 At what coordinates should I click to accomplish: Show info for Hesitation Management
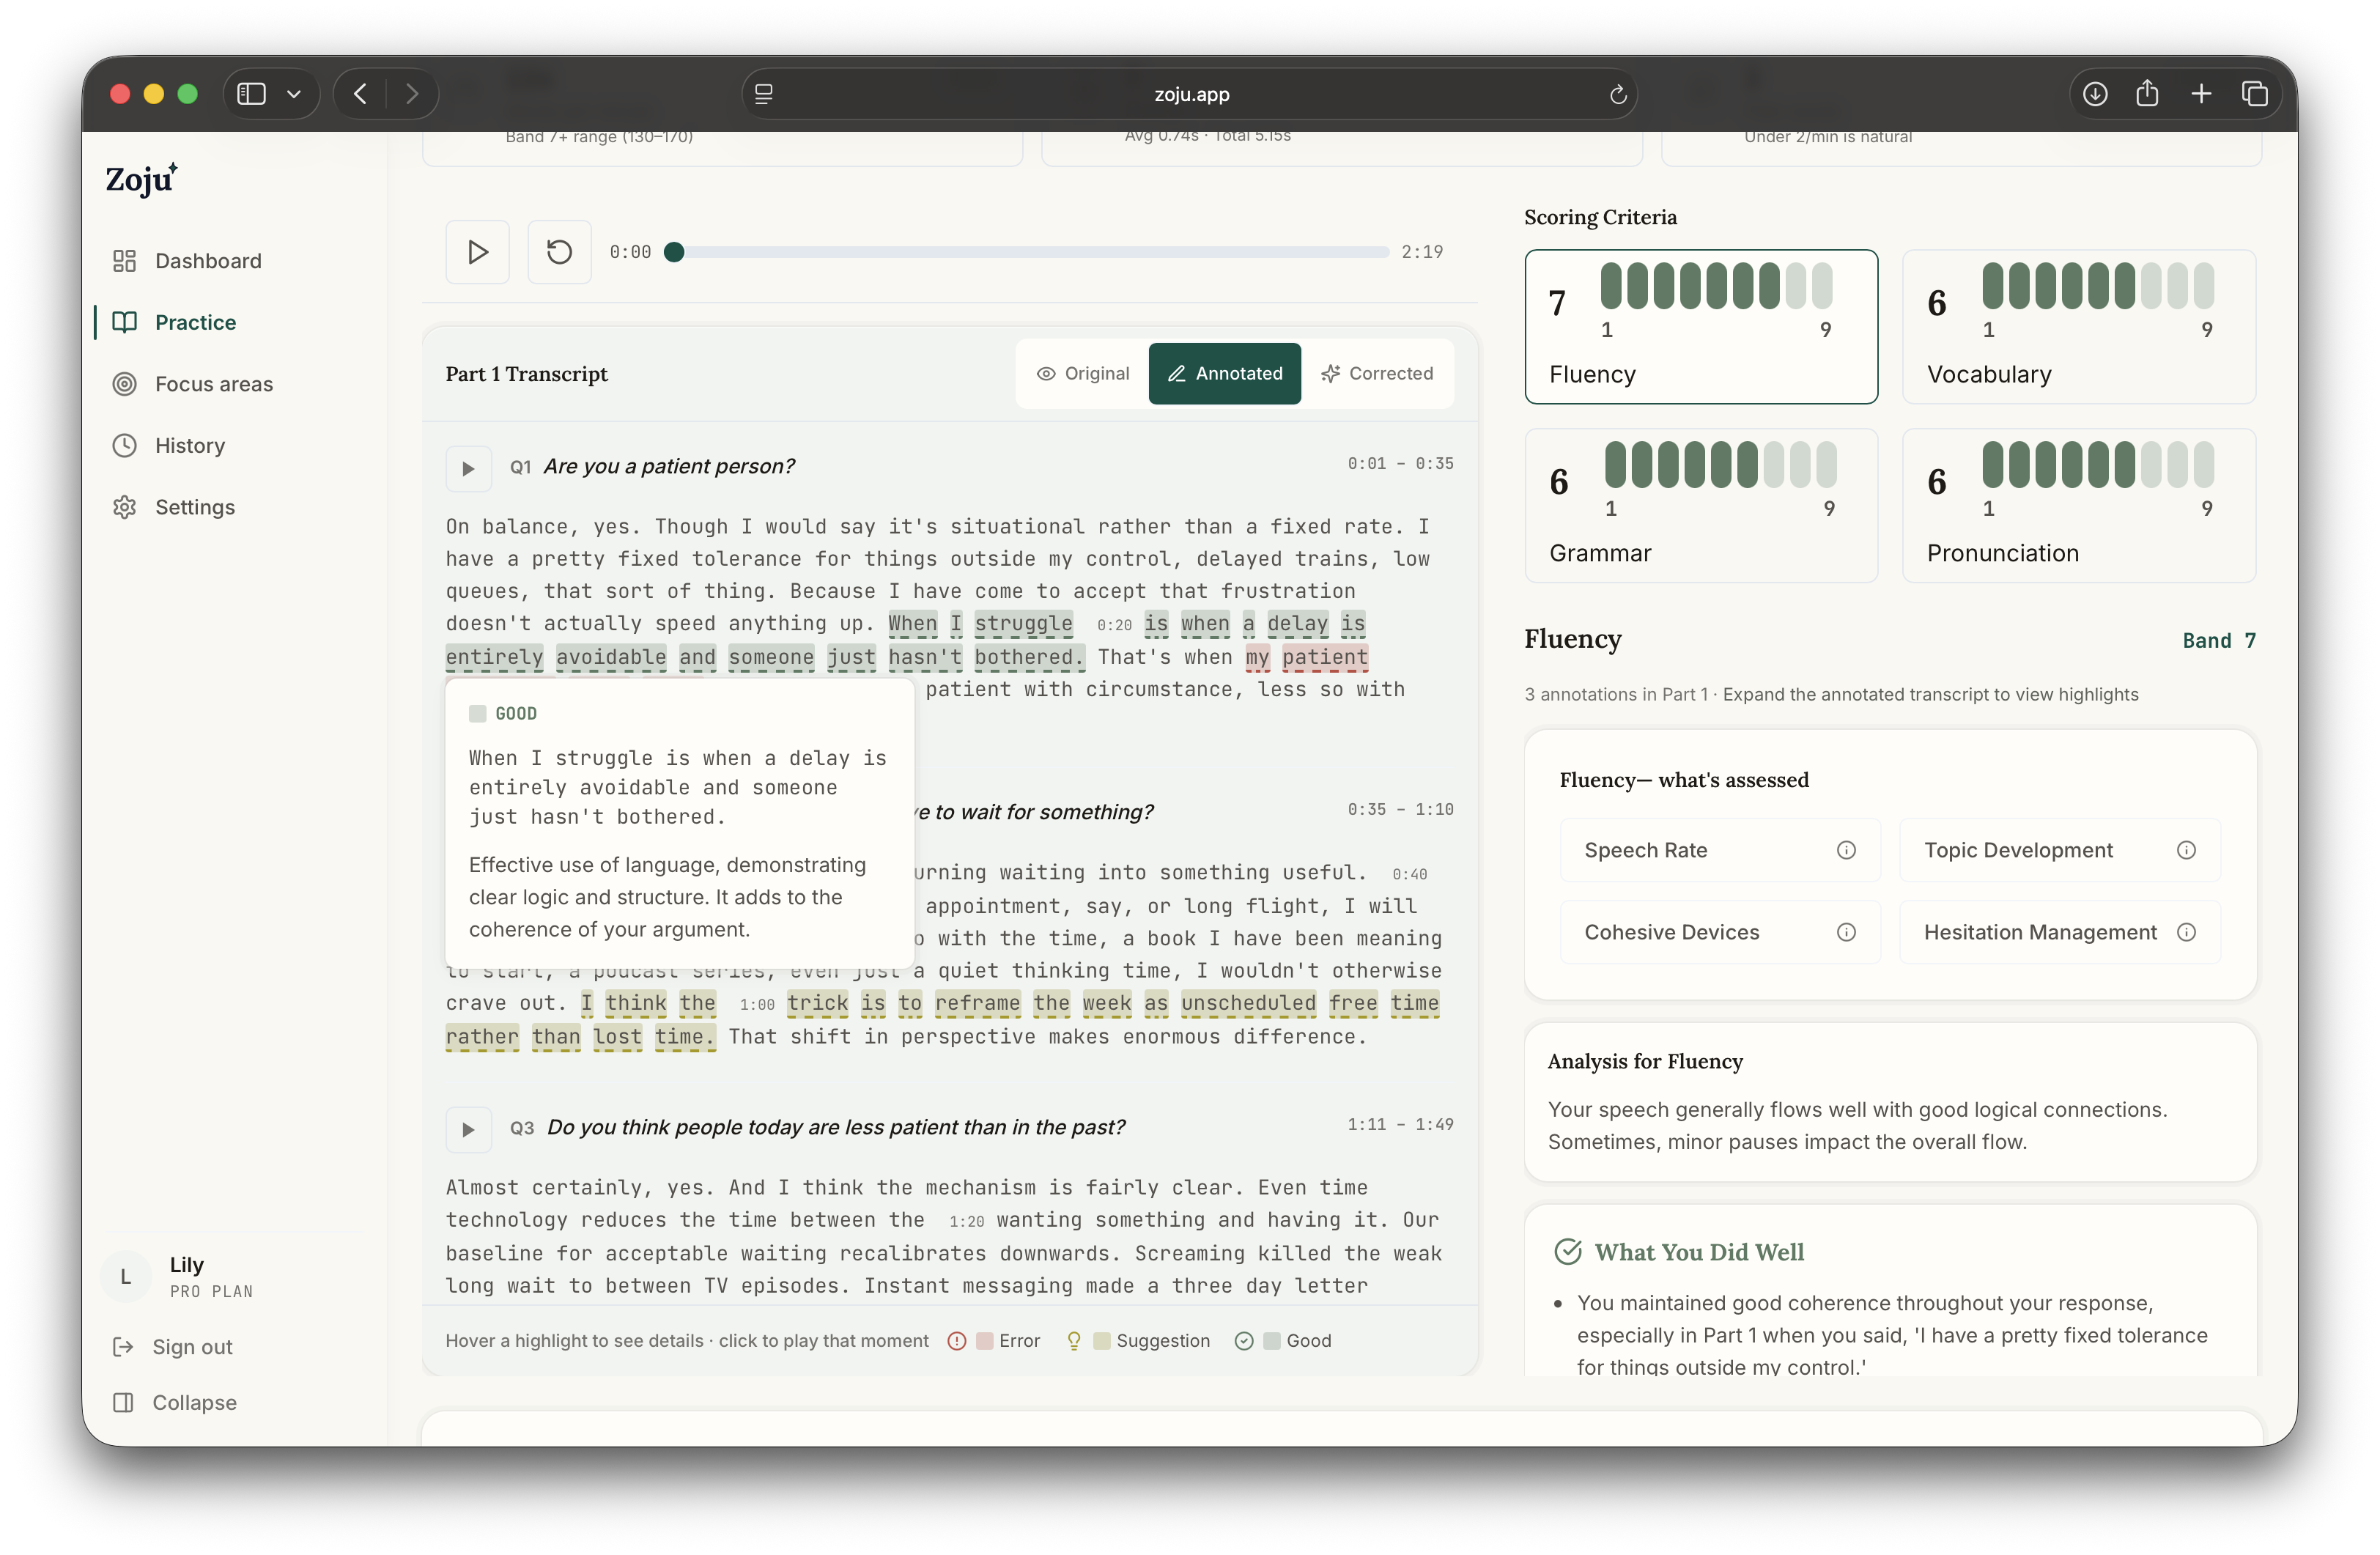(x=2186, y=932)
